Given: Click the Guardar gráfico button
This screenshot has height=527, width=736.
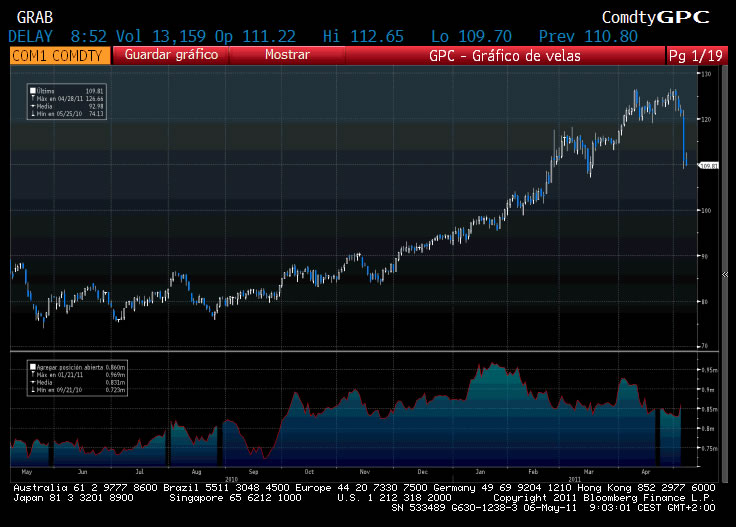Looking at the screenshot, I should (171, 55).
